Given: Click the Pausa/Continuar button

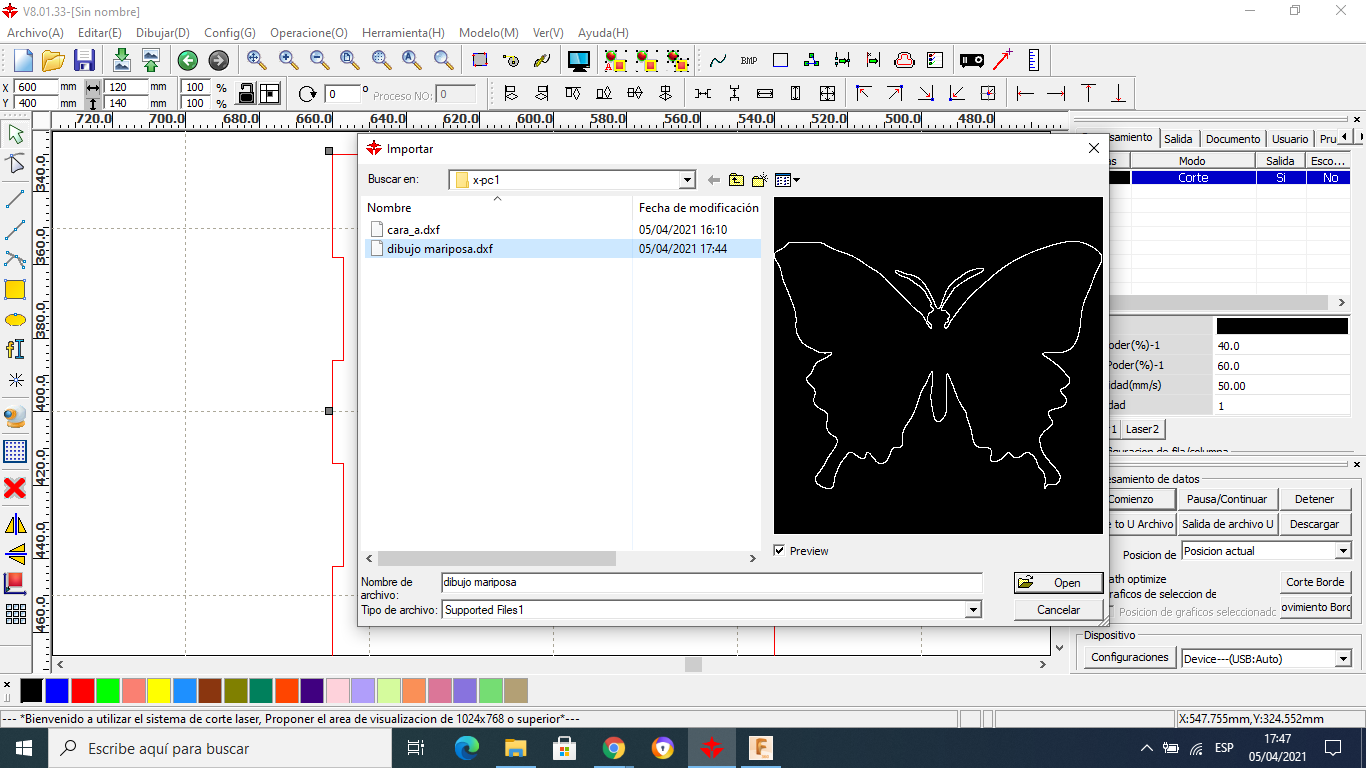Looking at the screenshot, I should [x=1227, y=499].
